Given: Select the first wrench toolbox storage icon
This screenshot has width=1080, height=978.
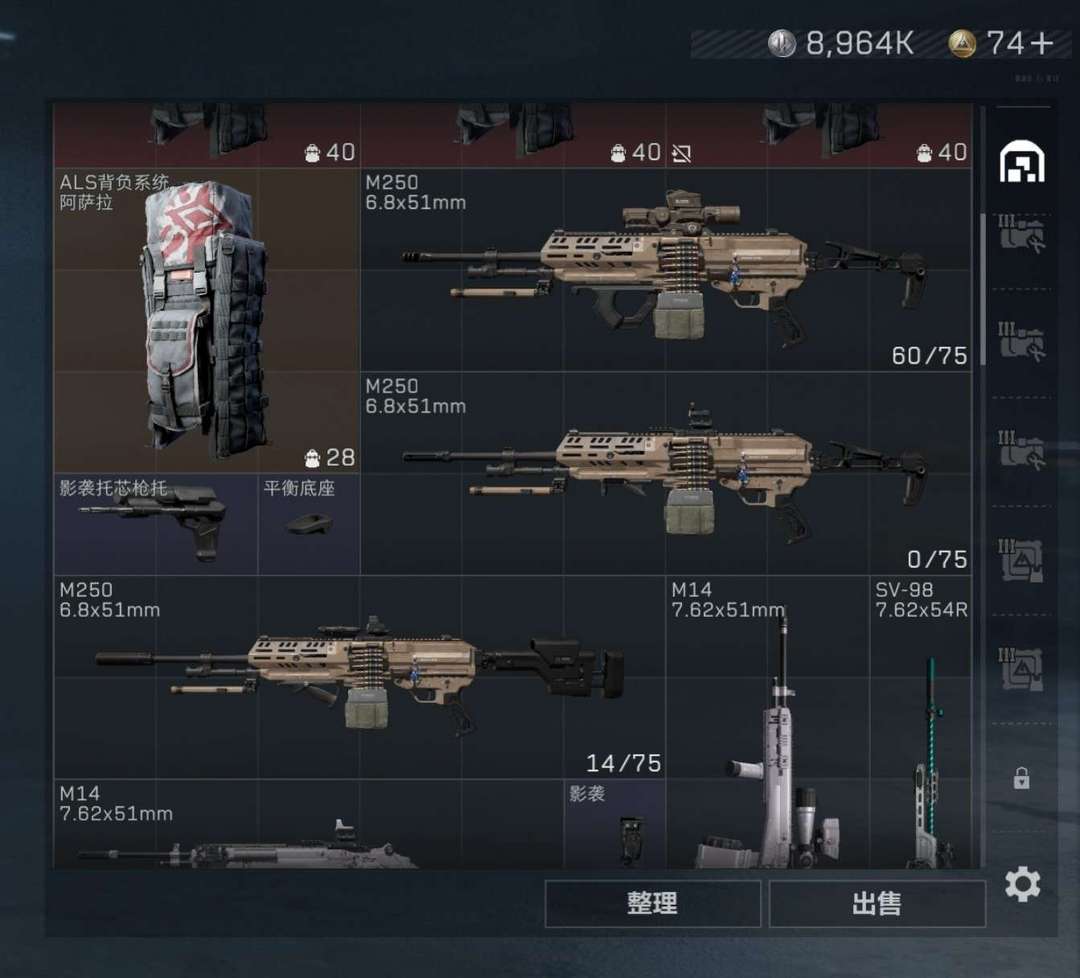Looking at the screenshot, I should point(1022,233).
